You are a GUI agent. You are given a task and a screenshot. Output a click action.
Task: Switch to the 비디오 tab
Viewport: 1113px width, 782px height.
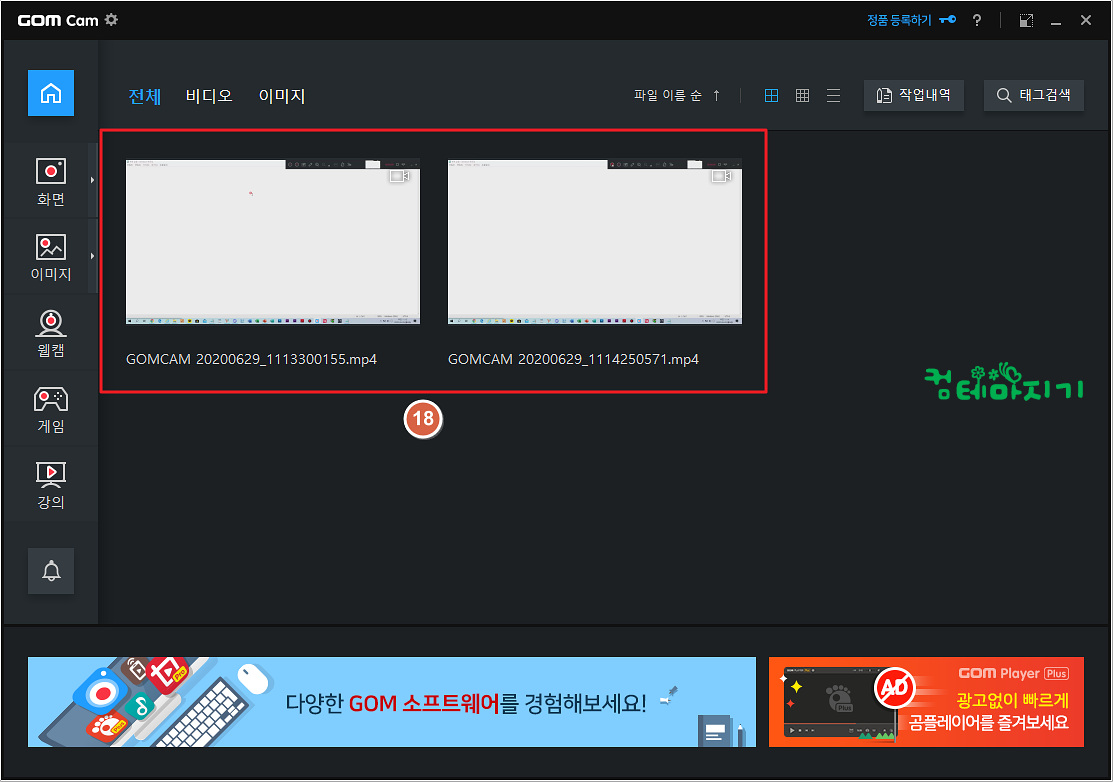[209, 96]
